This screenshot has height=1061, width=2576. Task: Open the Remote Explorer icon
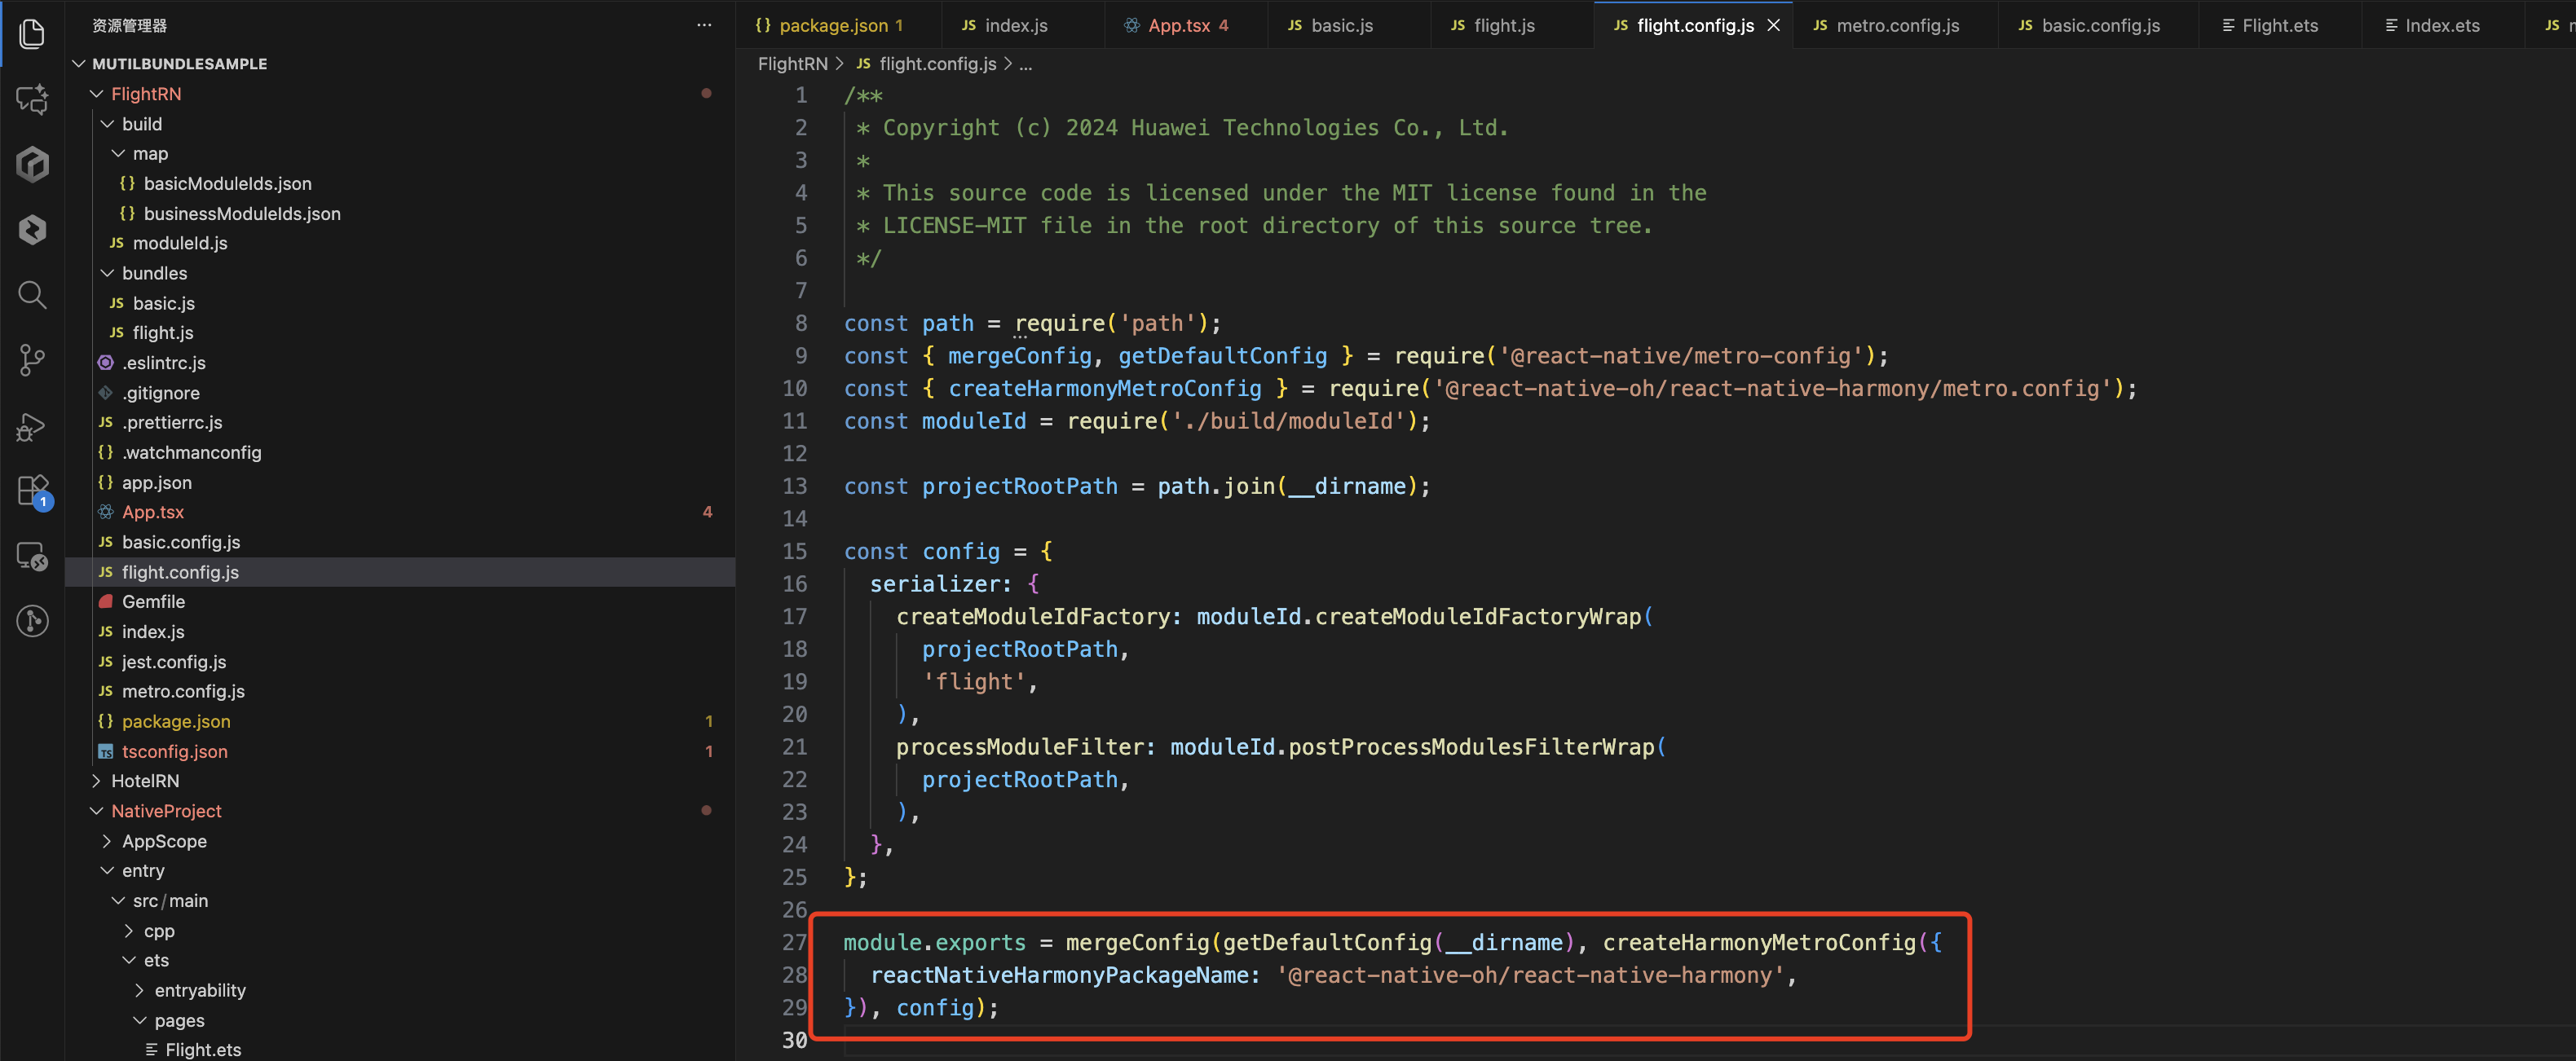32,556
